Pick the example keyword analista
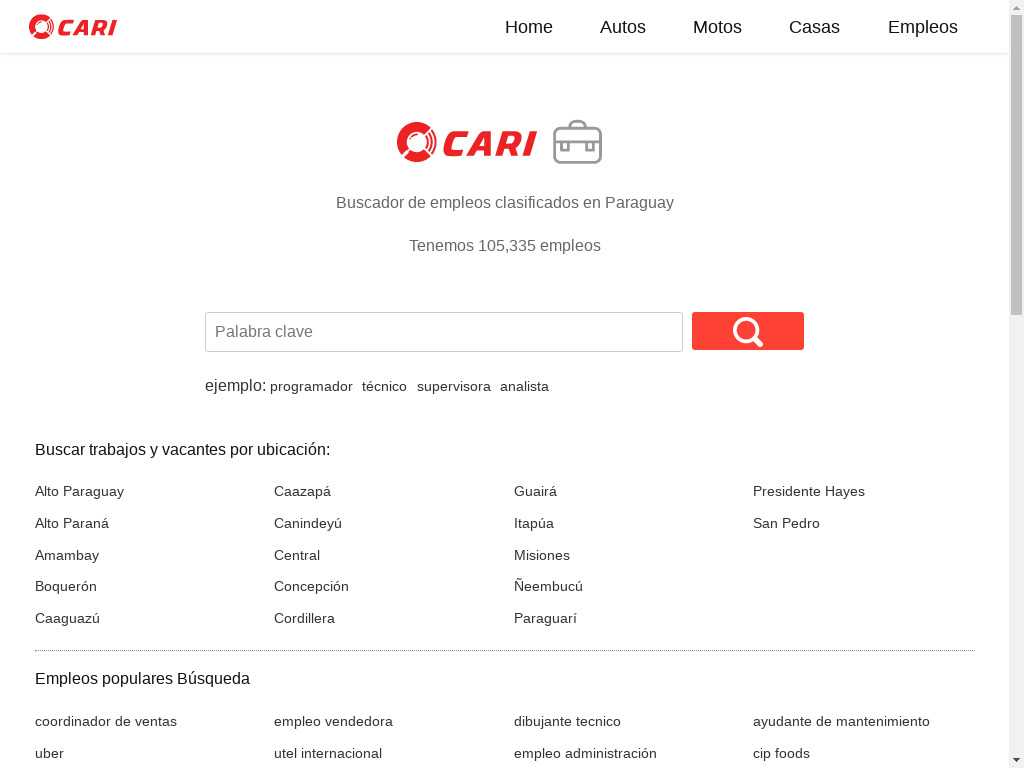 pyautogui.click(x=524, y=387)
